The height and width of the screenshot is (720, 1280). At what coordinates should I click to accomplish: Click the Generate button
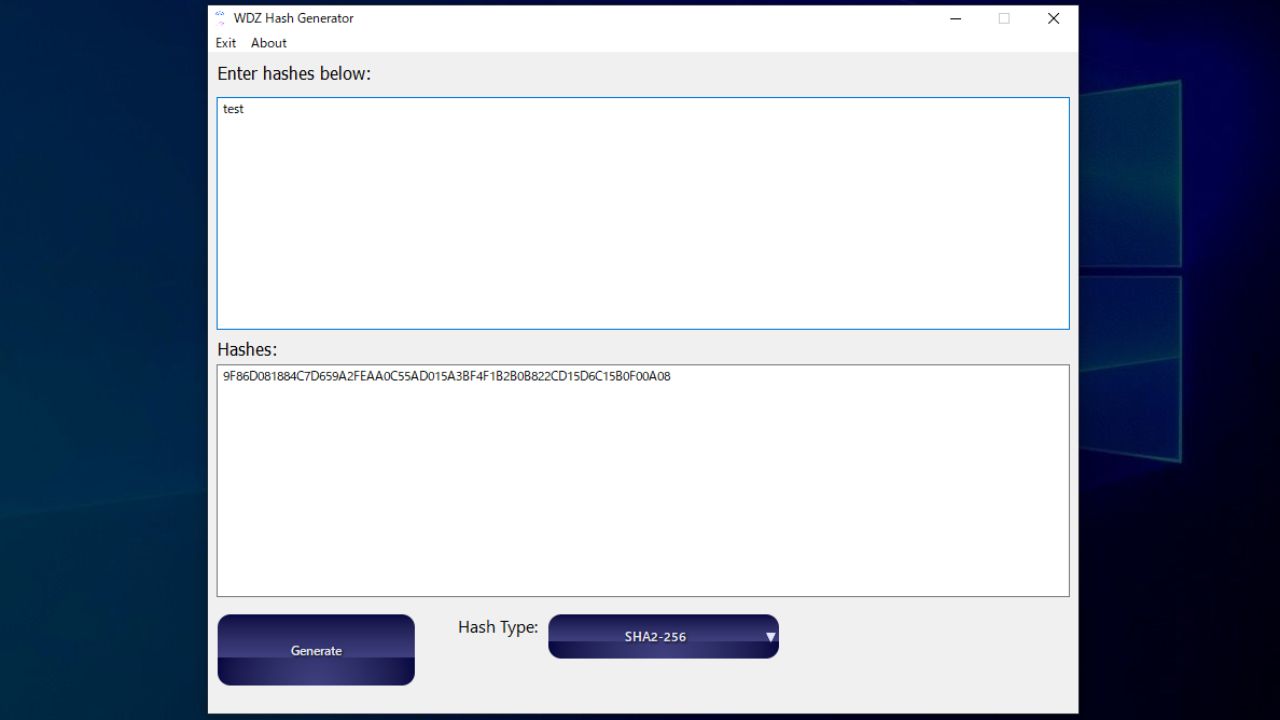point(316,650)
